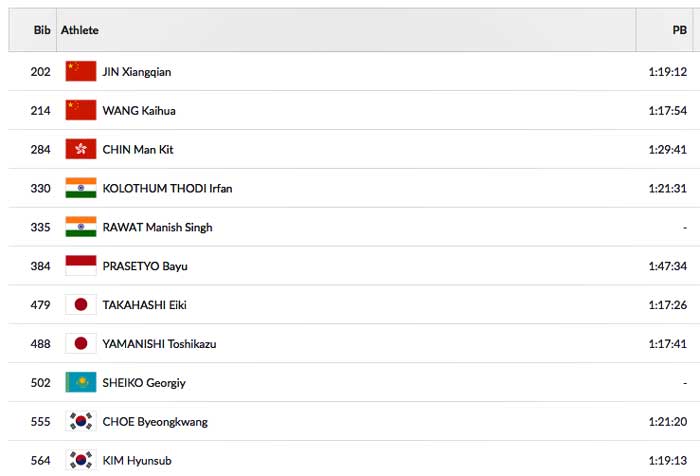
Task: Click Indonesia flag beside PRASETYO Bayu
Action: (x=80, y=266)
